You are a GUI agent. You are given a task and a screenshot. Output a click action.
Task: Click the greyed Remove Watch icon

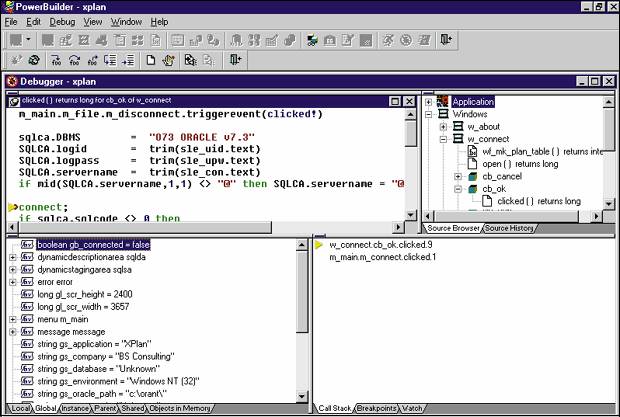click(x=208, y=60)
